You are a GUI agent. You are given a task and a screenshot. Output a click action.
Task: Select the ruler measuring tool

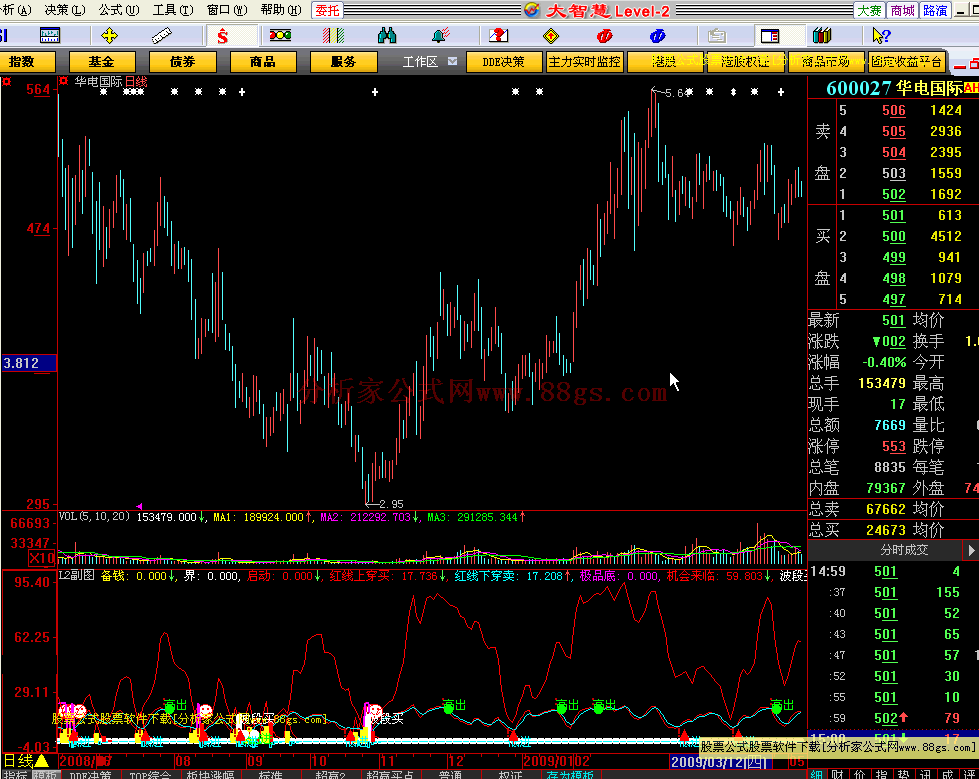point(162,36)
